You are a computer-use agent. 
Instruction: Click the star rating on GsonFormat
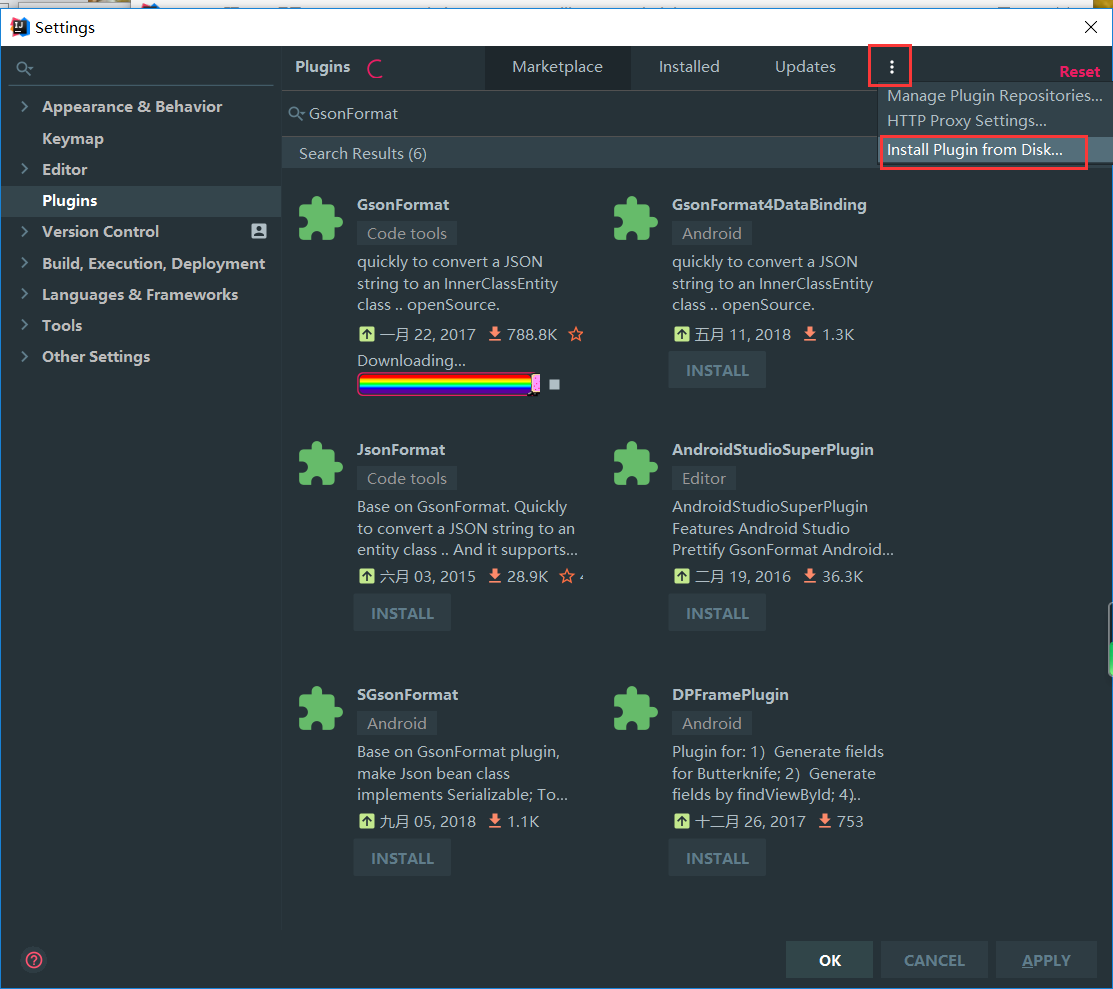[576, 334]
